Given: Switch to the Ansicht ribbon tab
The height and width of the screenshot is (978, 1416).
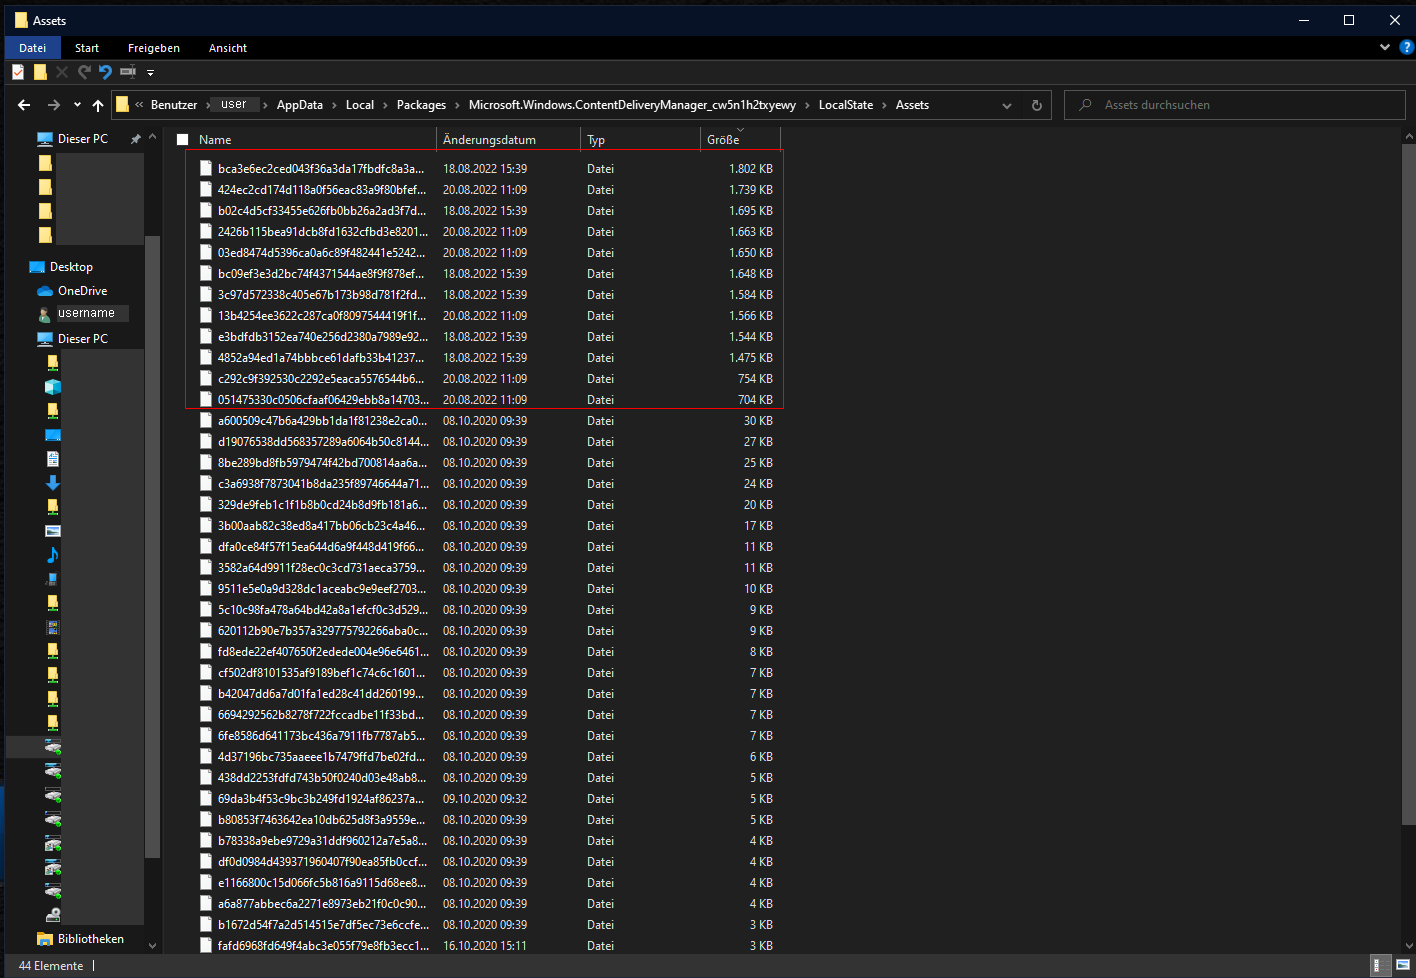Looking at the screenshot, I should 227,48.
